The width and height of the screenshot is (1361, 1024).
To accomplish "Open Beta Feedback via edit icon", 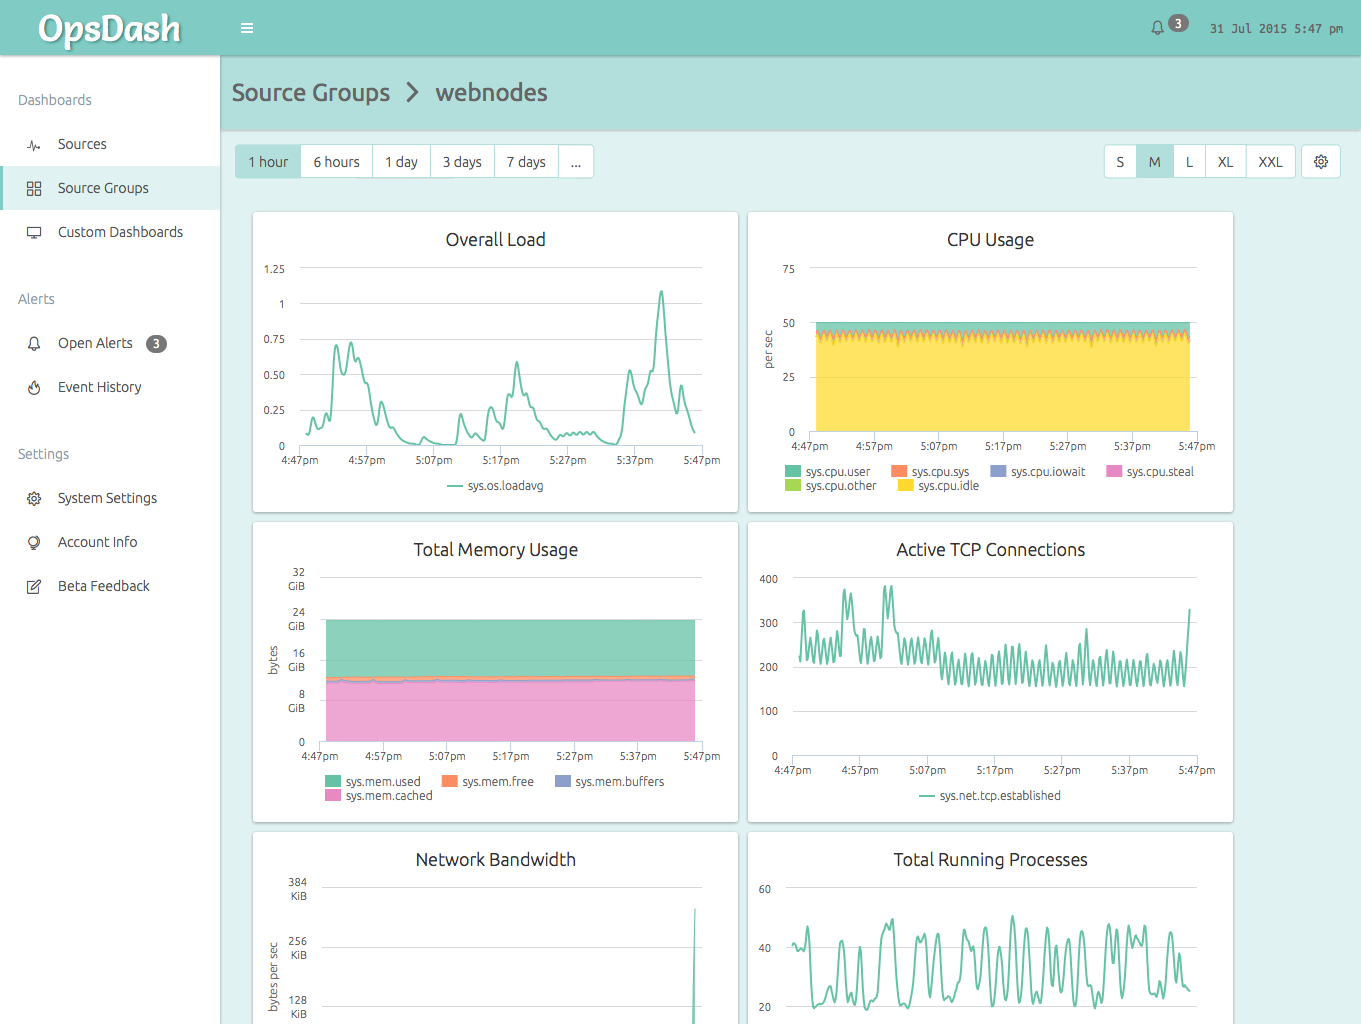I will pyautogui.click(x=34, y=586).
